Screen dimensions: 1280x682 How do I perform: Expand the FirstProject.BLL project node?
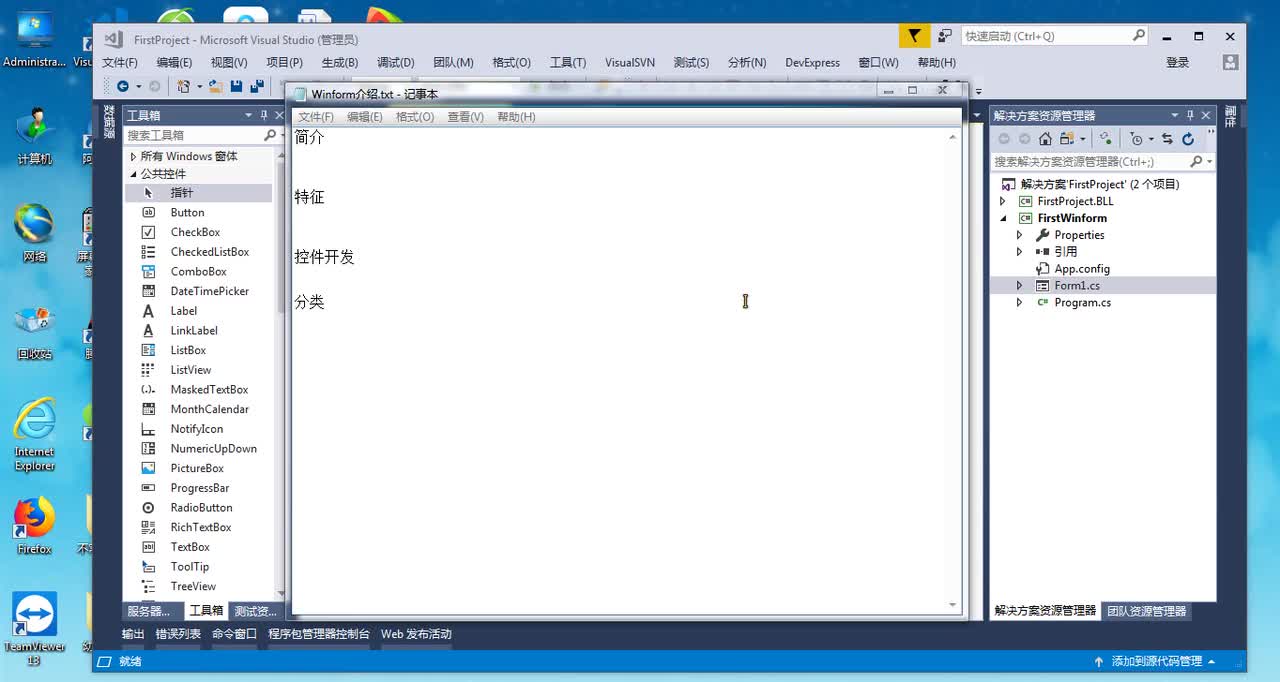1003,201
